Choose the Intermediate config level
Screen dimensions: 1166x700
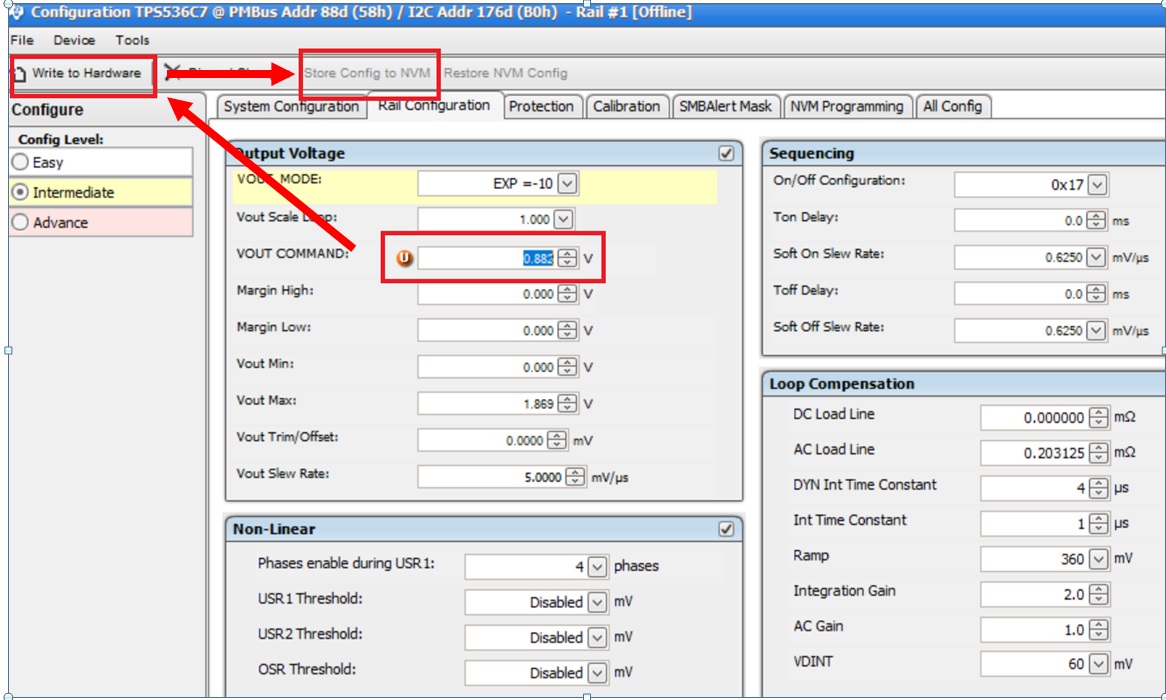(x=20, y=192)
